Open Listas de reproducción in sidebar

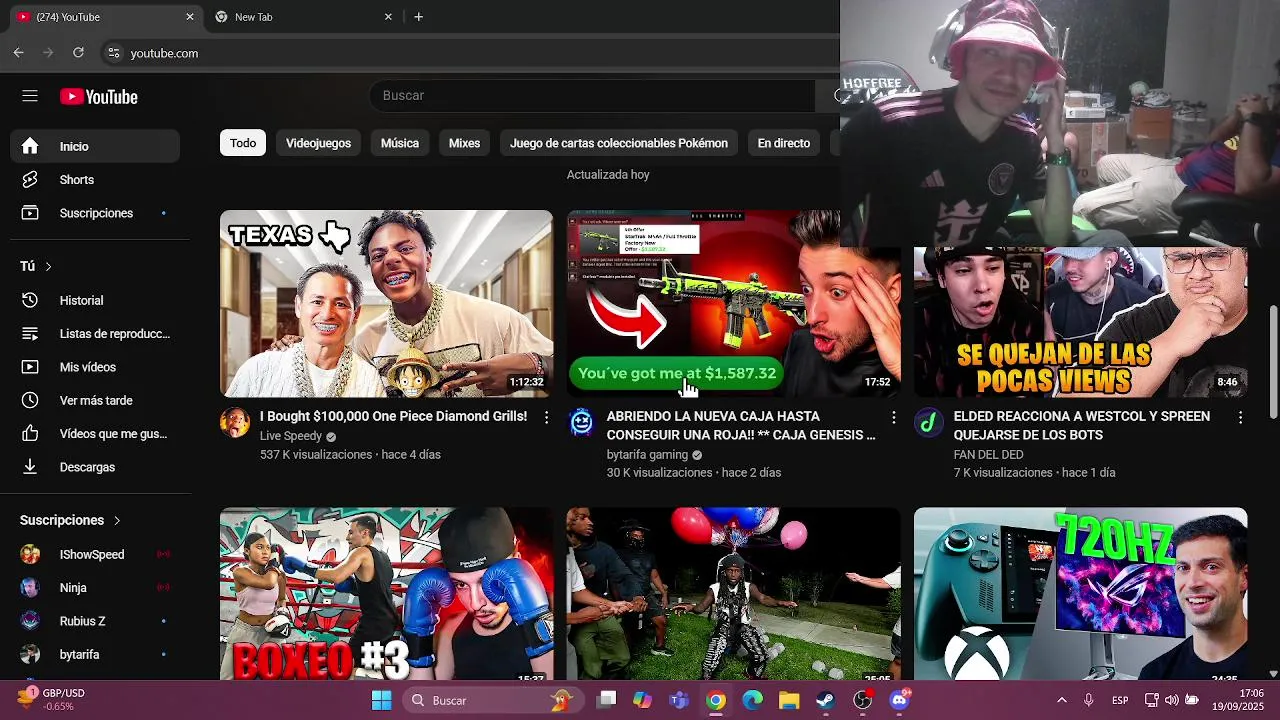[x=96, y=334]
